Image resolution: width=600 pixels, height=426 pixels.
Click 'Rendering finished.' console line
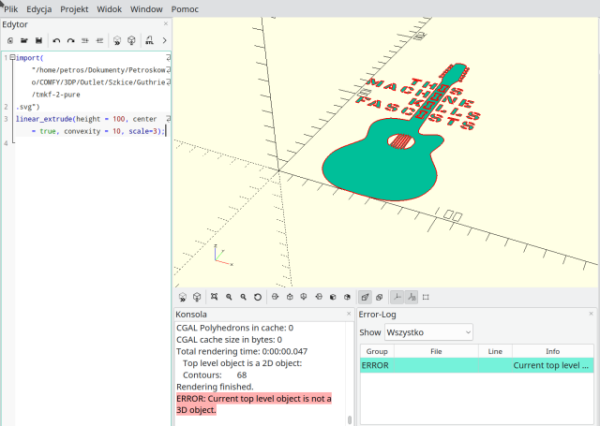click(215, 387)
